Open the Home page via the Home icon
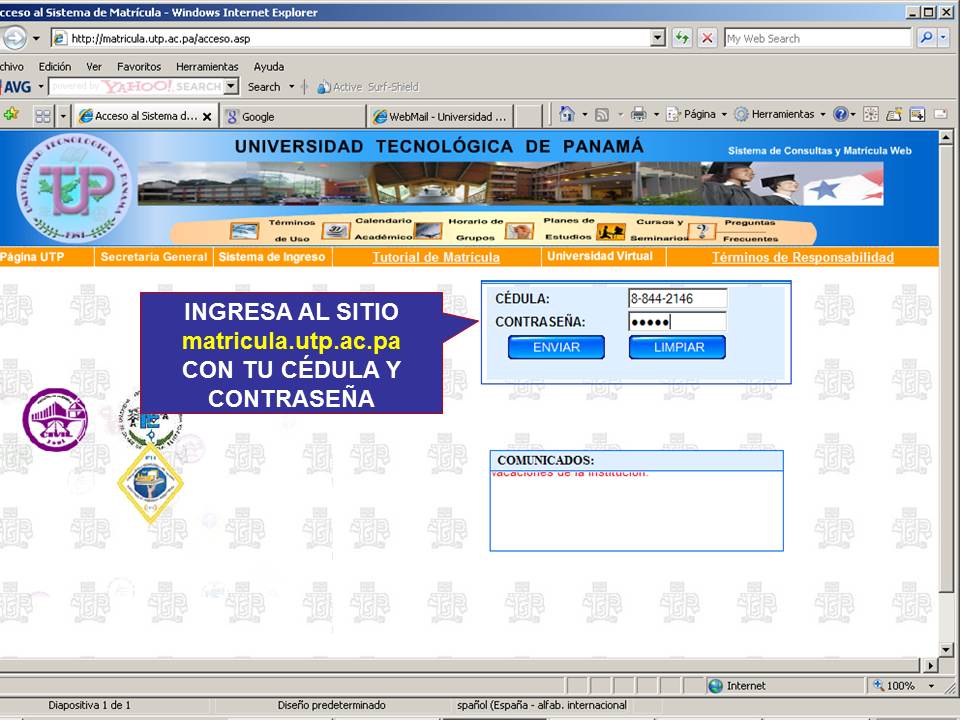The width and height of the screenshot is (960, 720). coord(566,112)
